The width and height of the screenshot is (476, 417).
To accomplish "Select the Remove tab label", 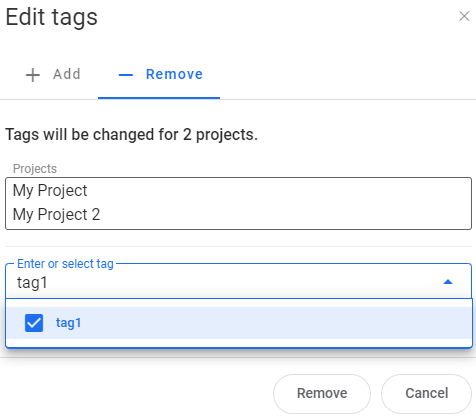I will pos(174,74).
